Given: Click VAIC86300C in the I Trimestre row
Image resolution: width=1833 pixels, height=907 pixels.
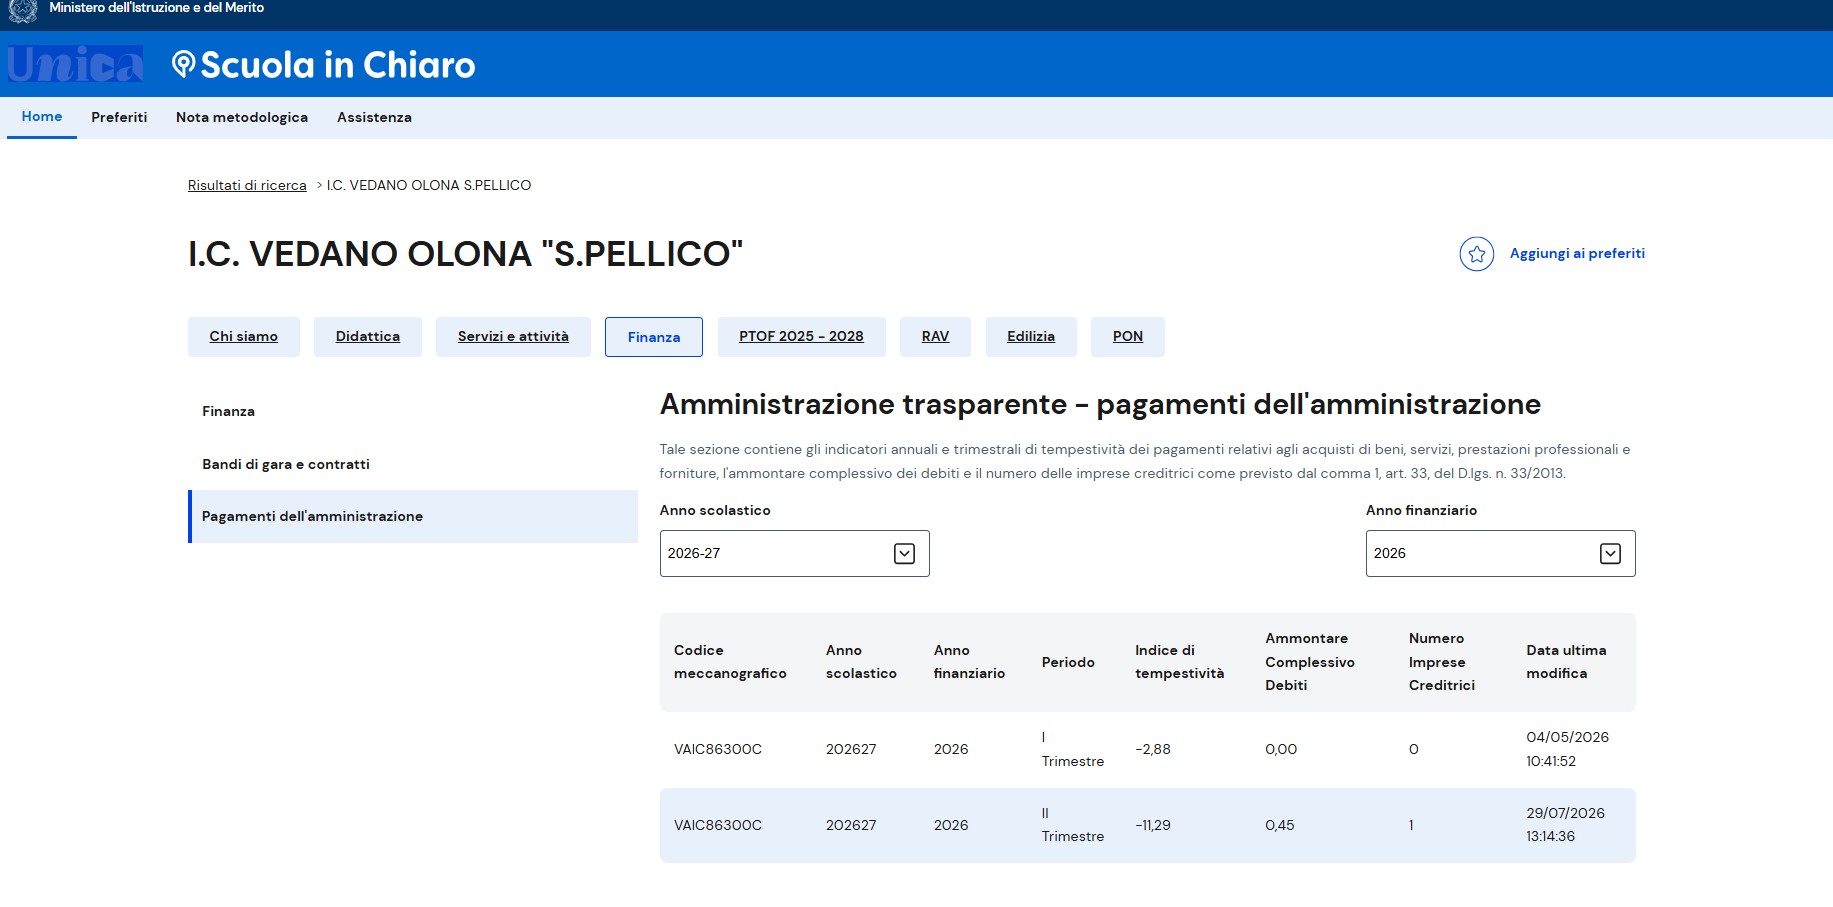Looking at the screenshot, I should (x=718, y=750).
